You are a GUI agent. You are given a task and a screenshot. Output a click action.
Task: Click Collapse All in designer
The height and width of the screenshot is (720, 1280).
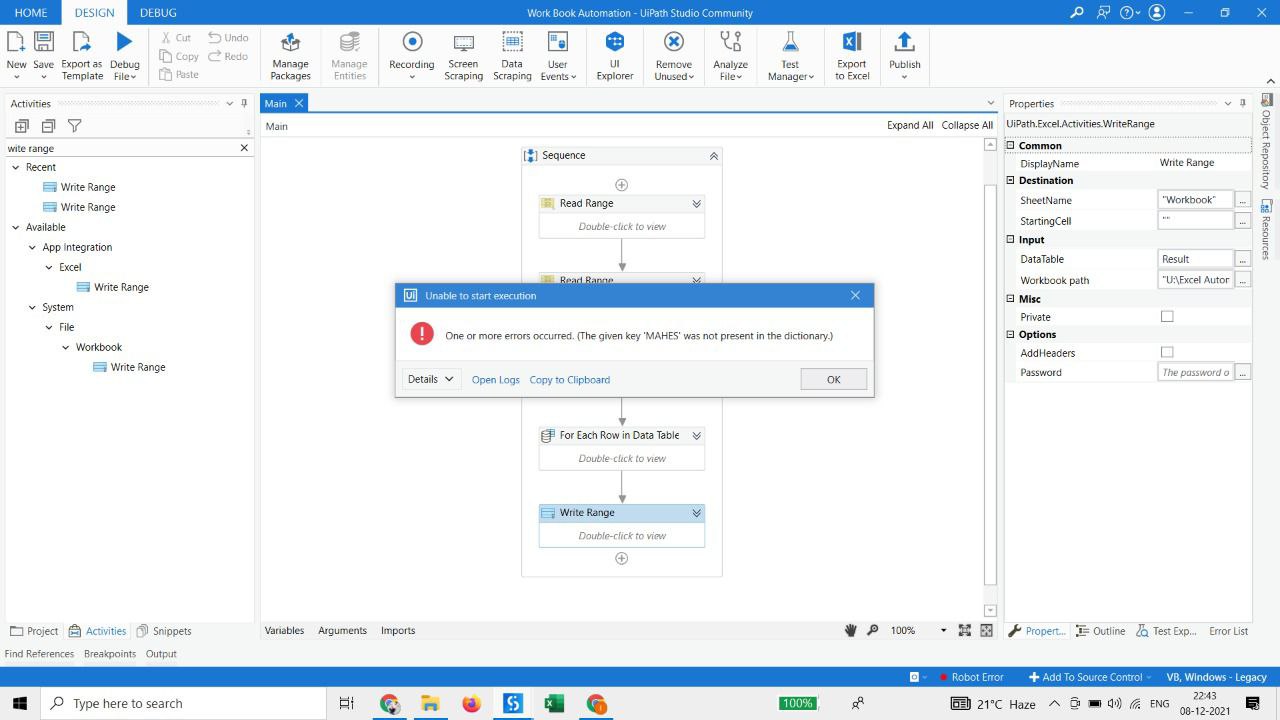click(x=967, y=126)
